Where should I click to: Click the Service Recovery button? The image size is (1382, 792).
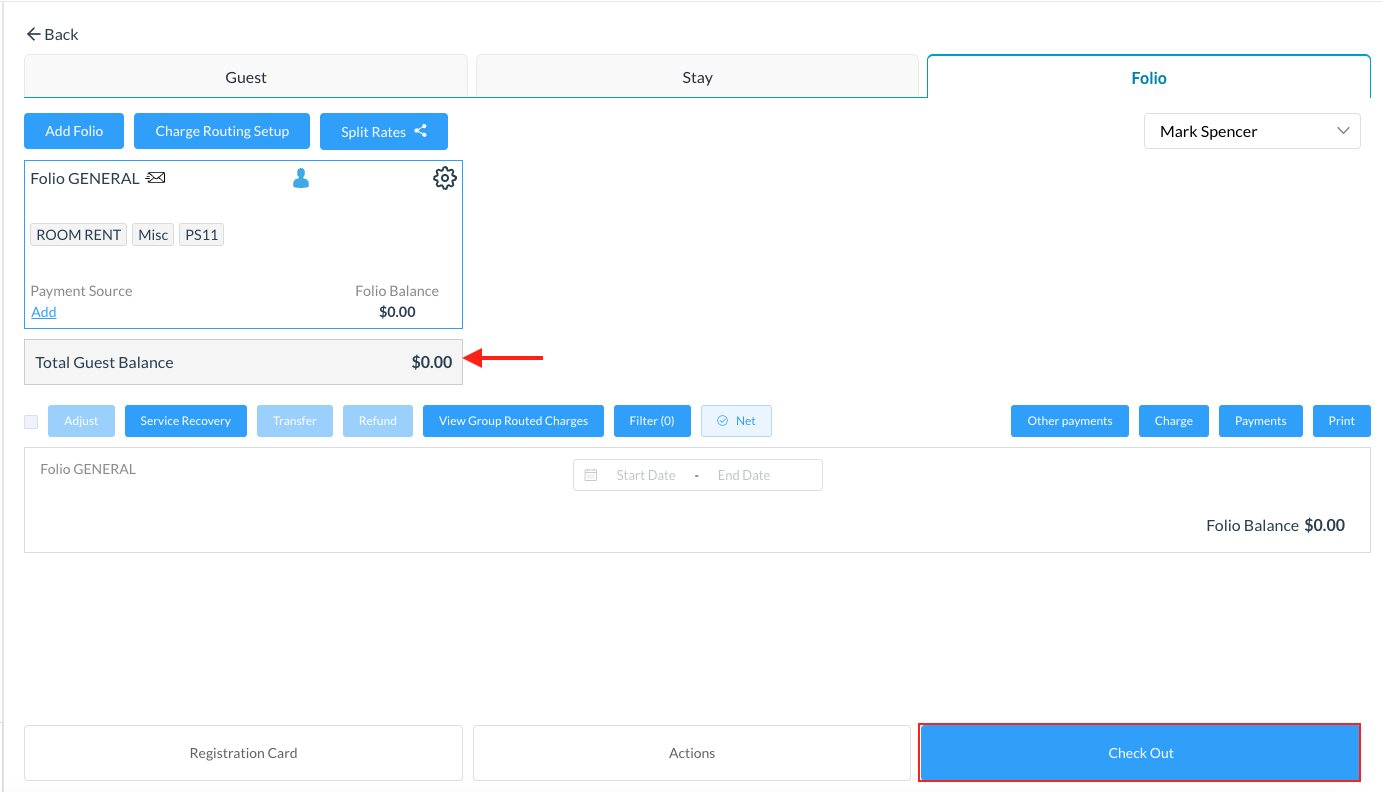pos(185,421)
